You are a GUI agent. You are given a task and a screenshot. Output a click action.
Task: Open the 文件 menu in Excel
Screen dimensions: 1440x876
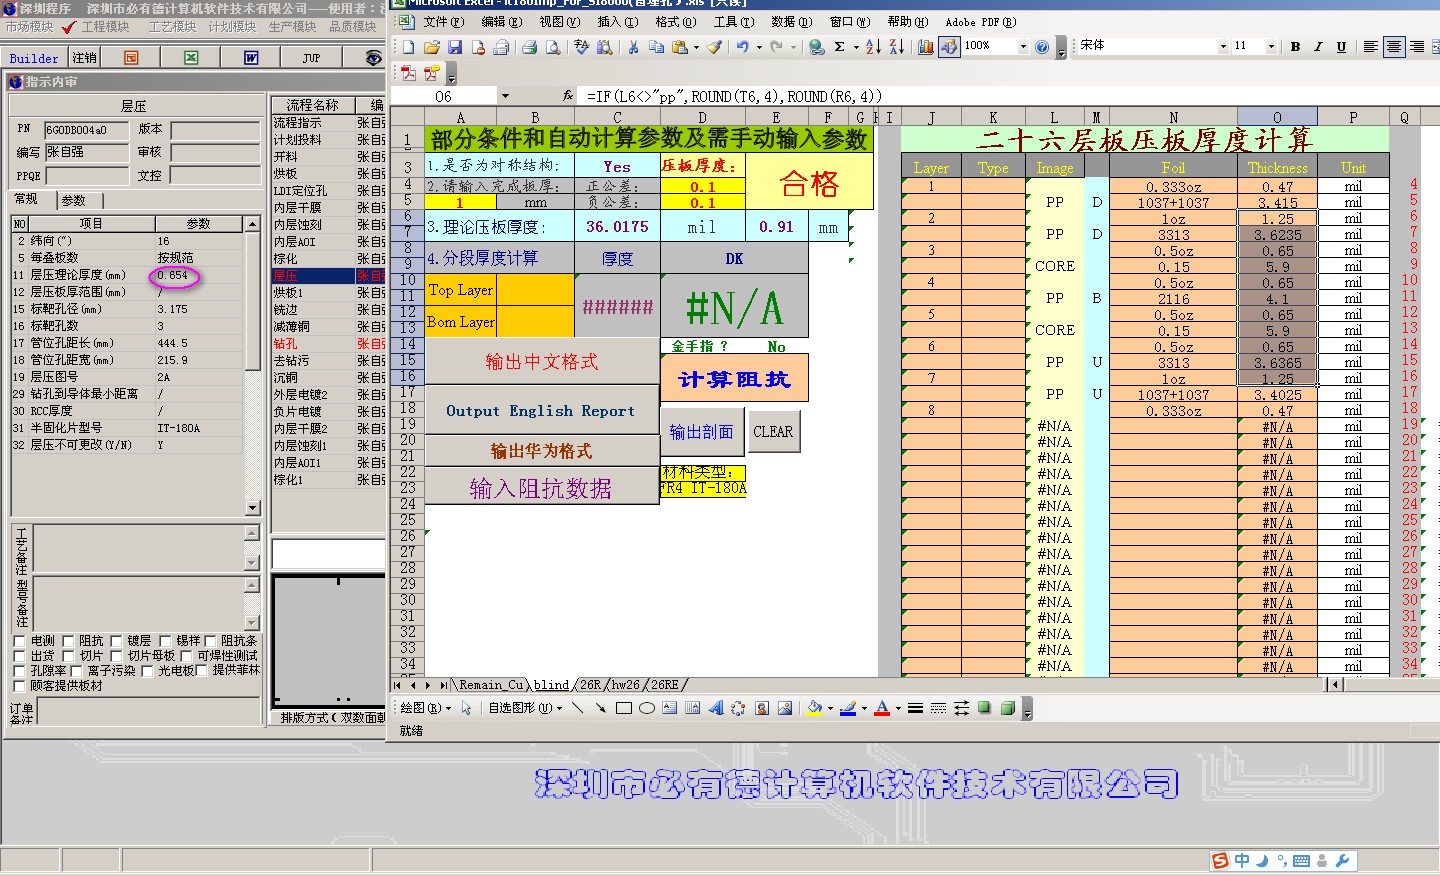tap(443, 21)
